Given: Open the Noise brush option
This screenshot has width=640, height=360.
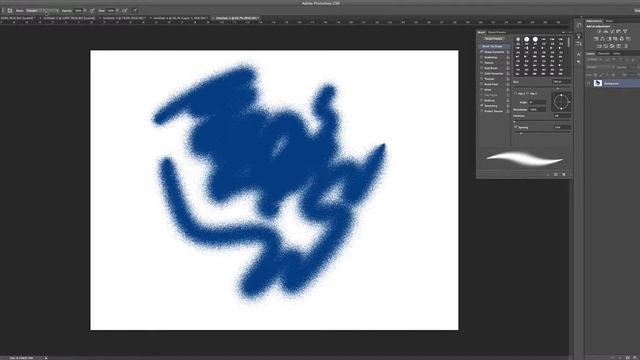Looking at the screenshot, I should [x=487, y=90].
